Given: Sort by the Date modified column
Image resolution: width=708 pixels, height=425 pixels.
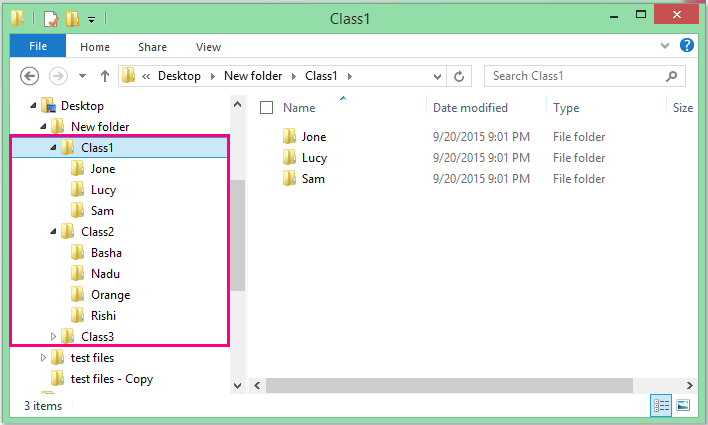Looking at the screenshot, I should point(470,108).
